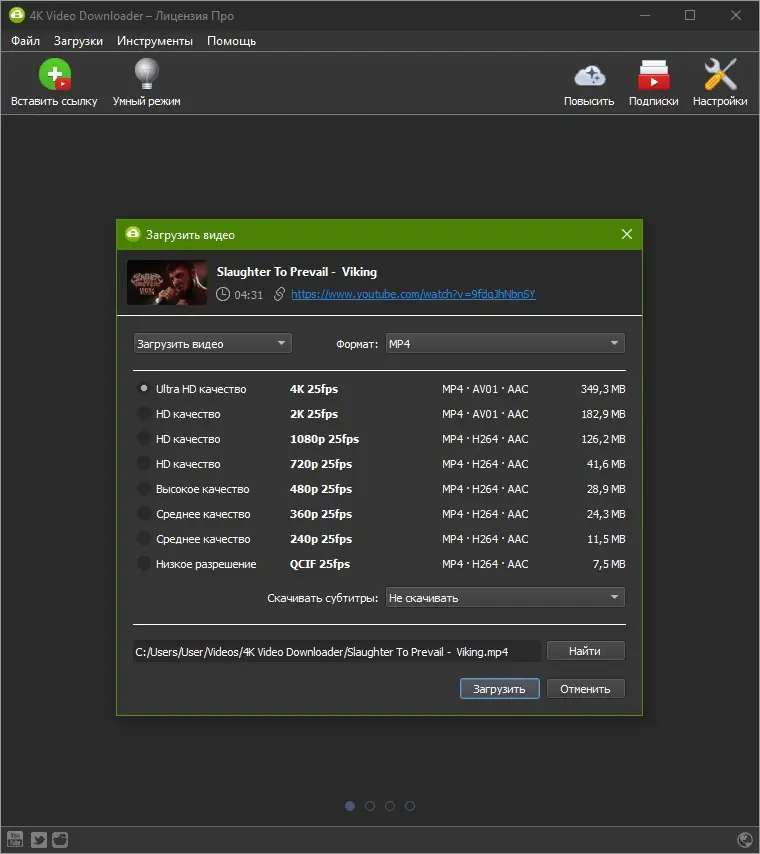This screenshot has height=854, width=760.
Task: Open the Файл menu
Action: coord(25,41)
